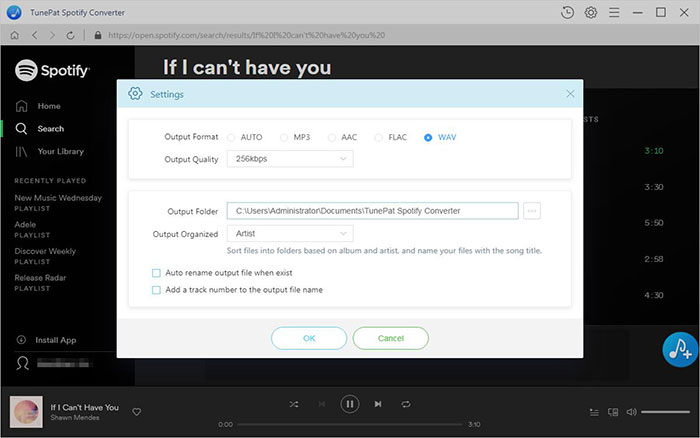Toggle repeat mode

click(x=406, y=404)
